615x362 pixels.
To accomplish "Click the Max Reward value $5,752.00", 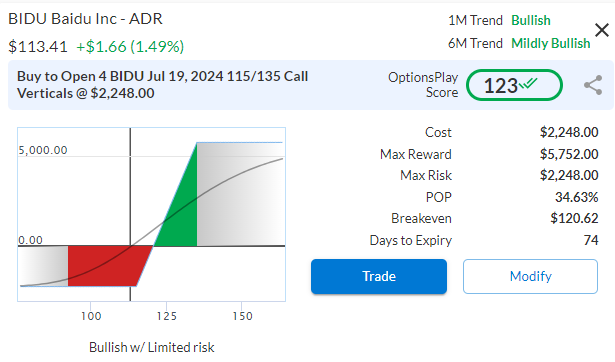I will [x=569, y=154].
